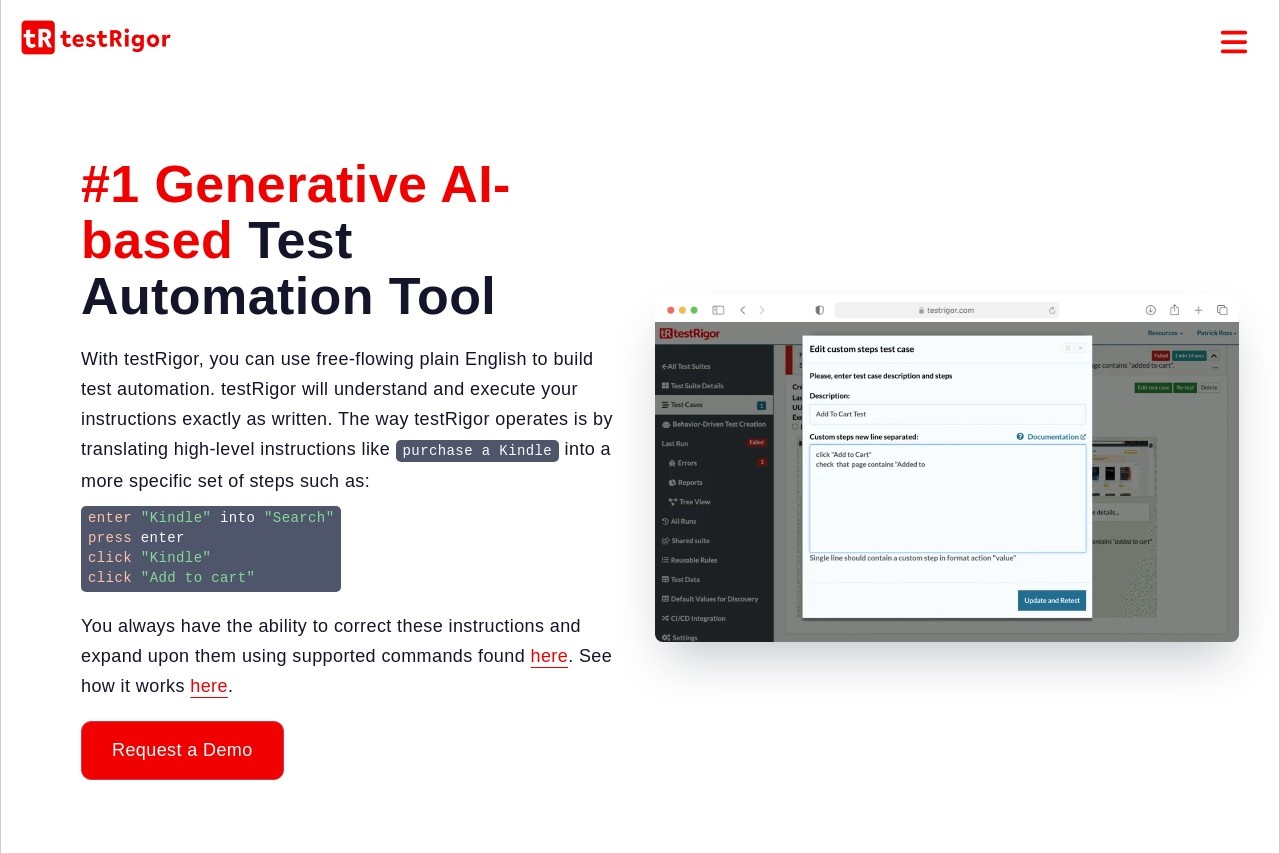Click 'Update and Retest' in the product screenshot
The height and width of the screenshot is (853, 1280).
[x=1052, y=600]
